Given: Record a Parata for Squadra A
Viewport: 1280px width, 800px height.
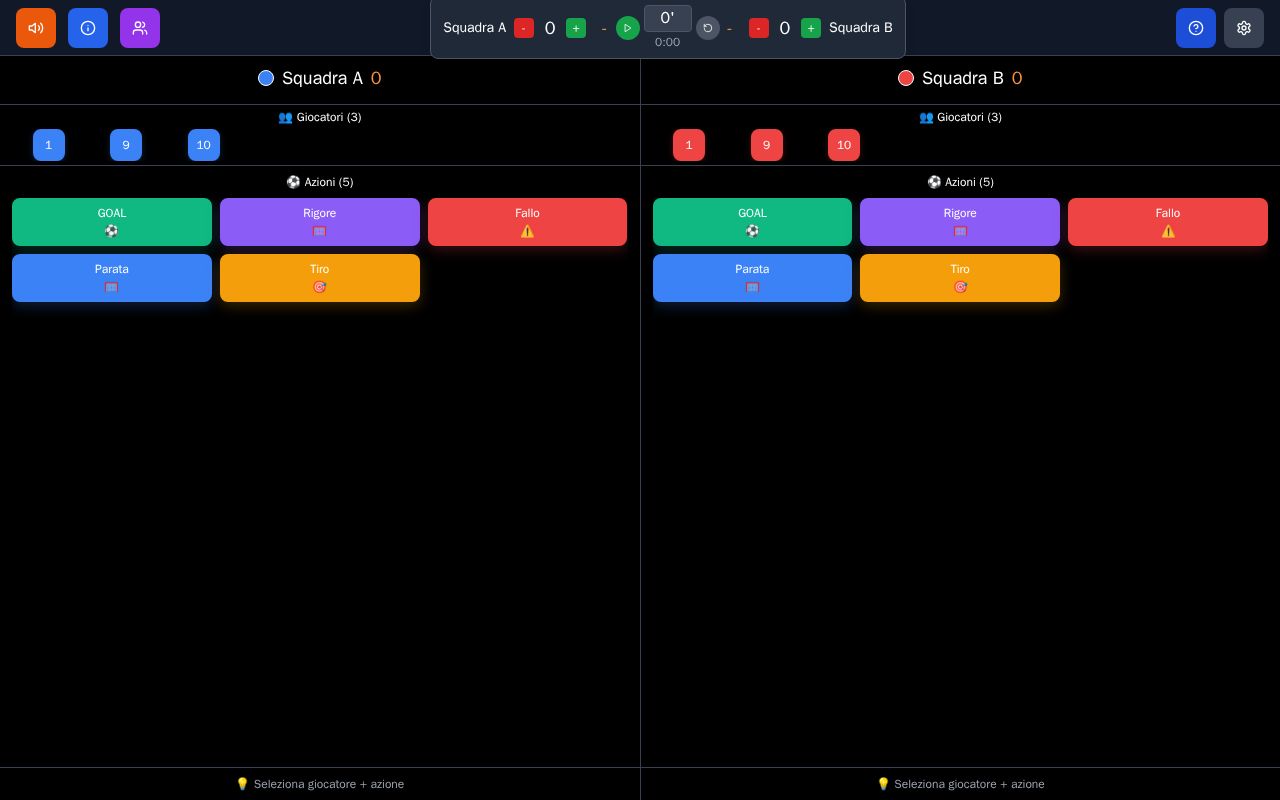Looking at the screenshot, I should (x=112, y=278).
